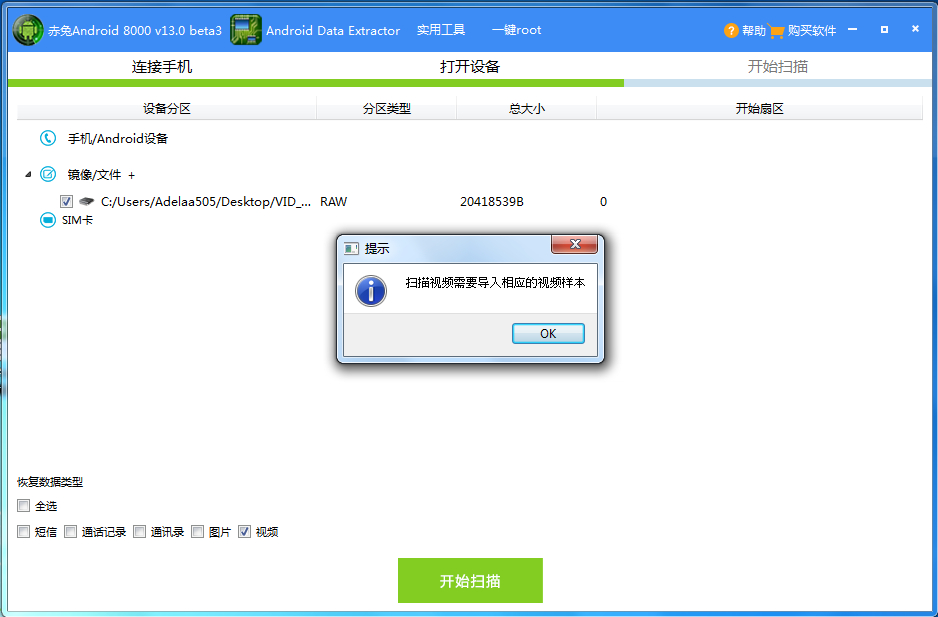The height and width of the screenshot is (617, 938).
Task: Click the plus sign beside 镜像/文件
Action: click(x=132, y=175)
